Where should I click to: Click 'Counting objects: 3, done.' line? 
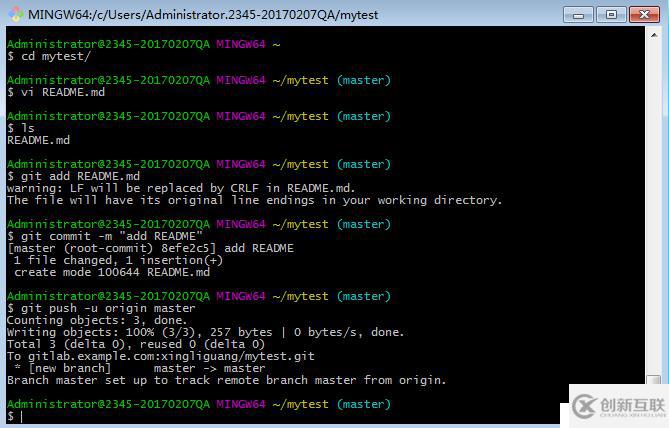click(97, 320)
